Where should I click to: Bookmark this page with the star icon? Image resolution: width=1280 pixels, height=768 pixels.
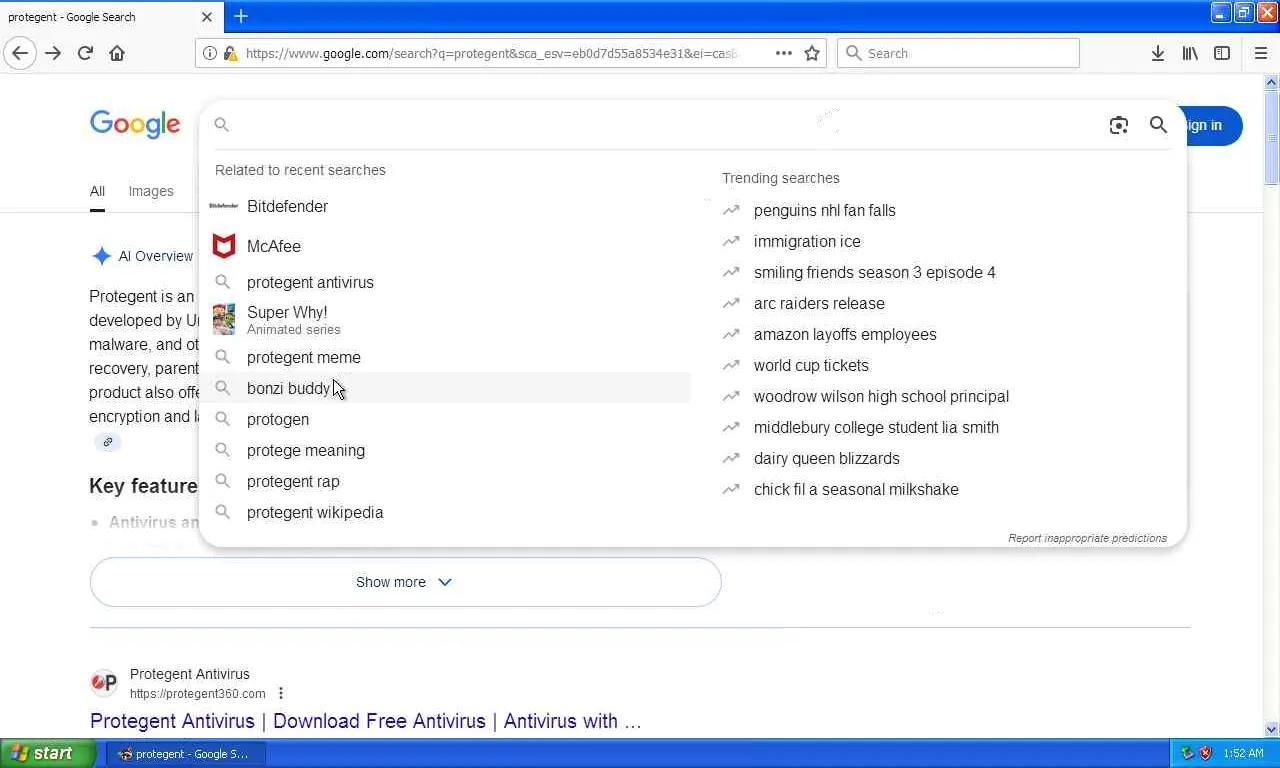click(812, 53)
